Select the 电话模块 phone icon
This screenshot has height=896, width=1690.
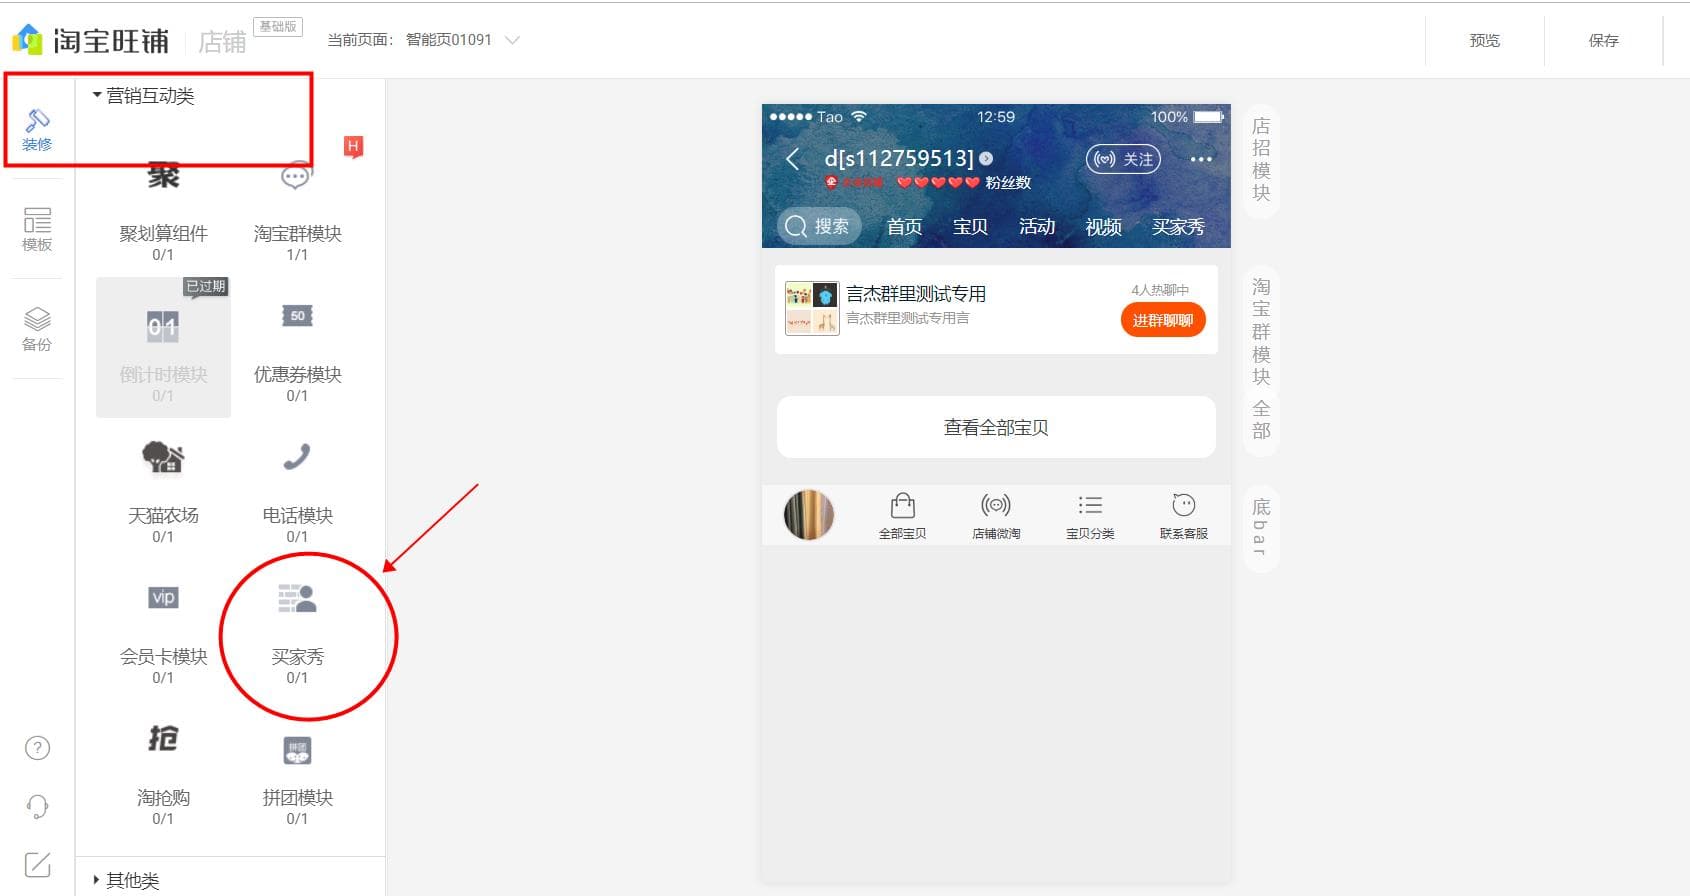[297, 457]
